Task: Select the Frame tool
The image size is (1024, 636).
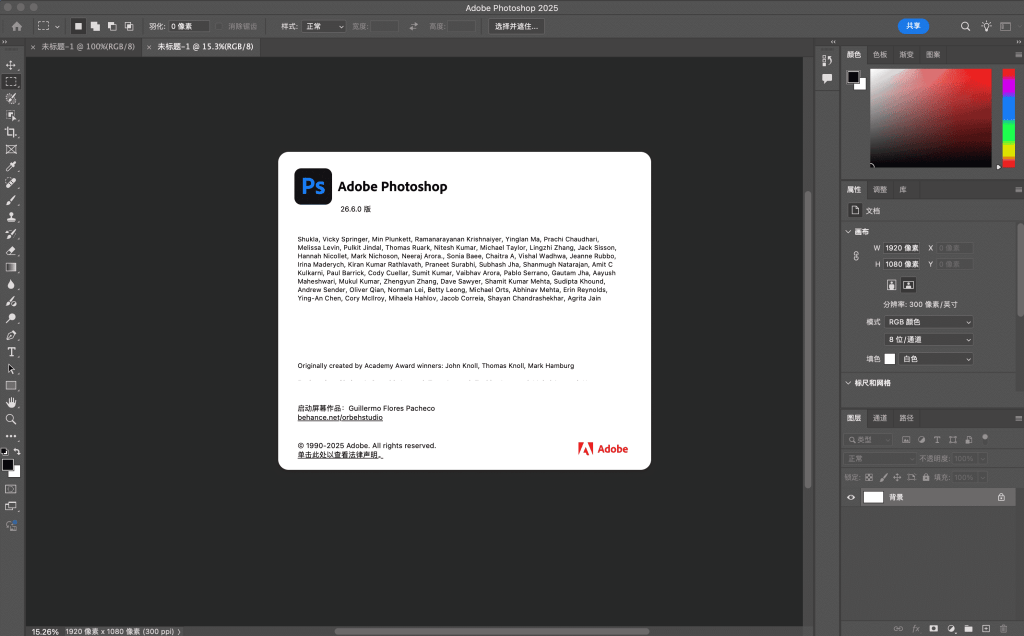Action: [x=11, y=150]
